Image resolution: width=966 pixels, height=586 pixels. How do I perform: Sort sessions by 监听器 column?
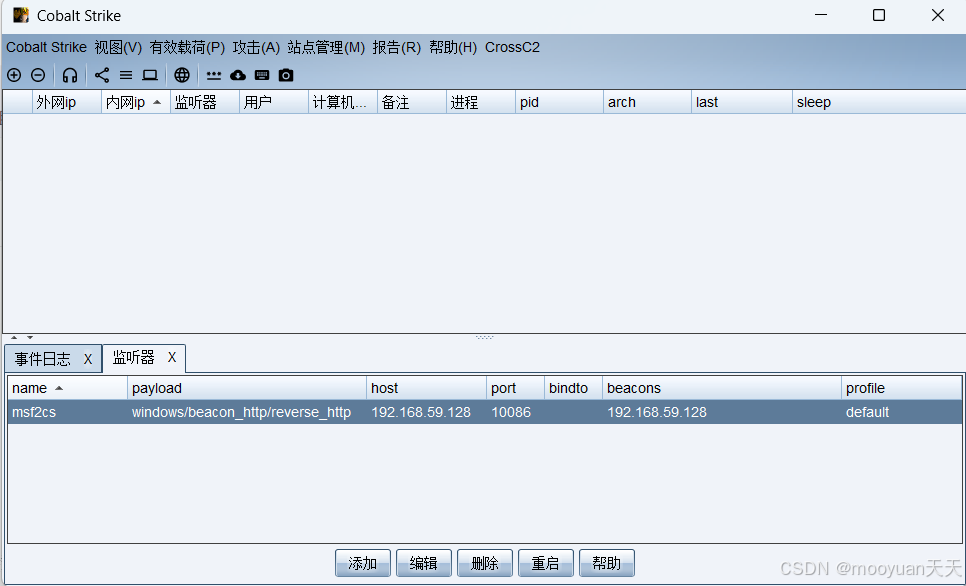point(205,102)
